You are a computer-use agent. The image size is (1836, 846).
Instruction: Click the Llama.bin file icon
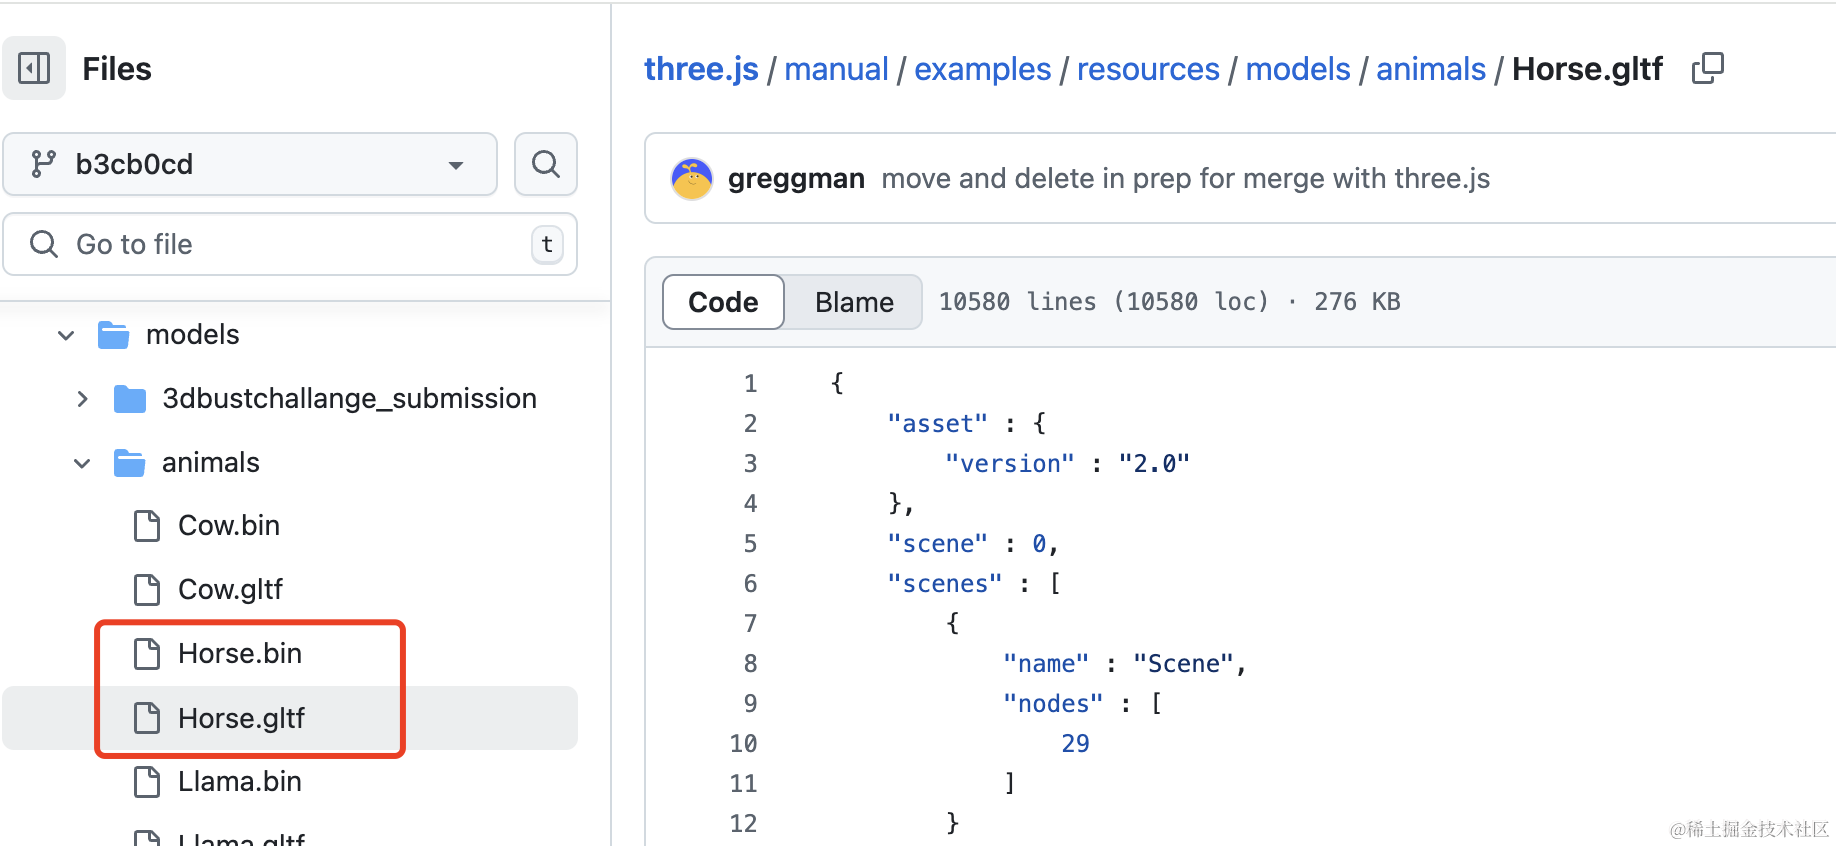coord(147,782)
